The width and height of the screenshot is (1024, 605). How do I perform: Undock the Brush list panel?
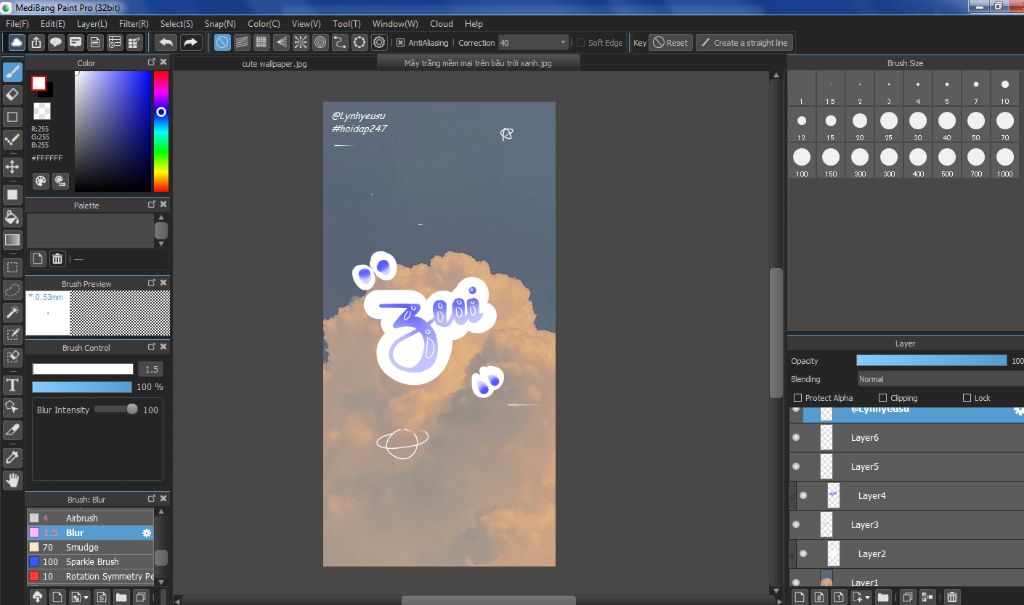[152, 499]
